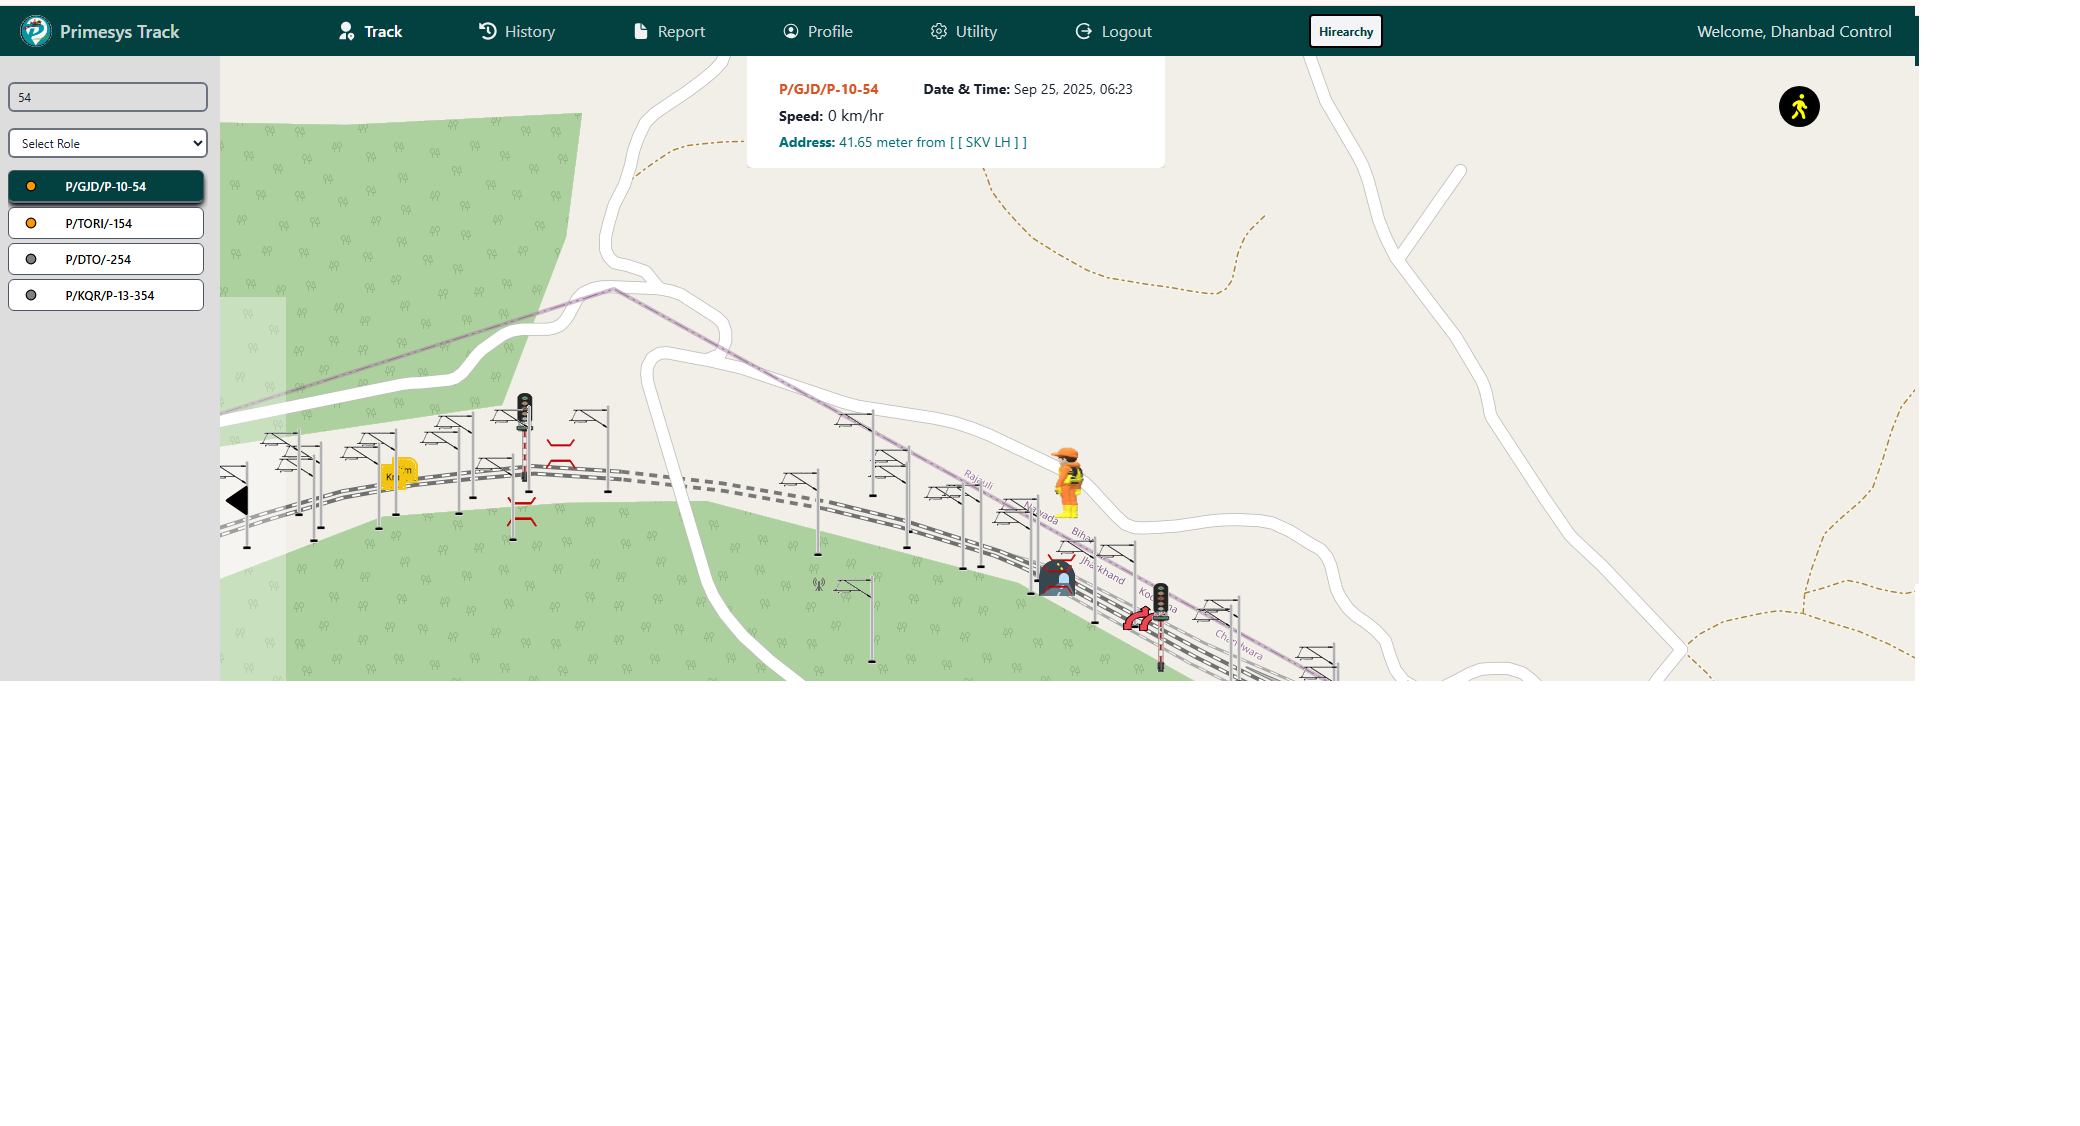Click the orange trackman worker marker
2080x1126 pixels.
click(1068, 483)
